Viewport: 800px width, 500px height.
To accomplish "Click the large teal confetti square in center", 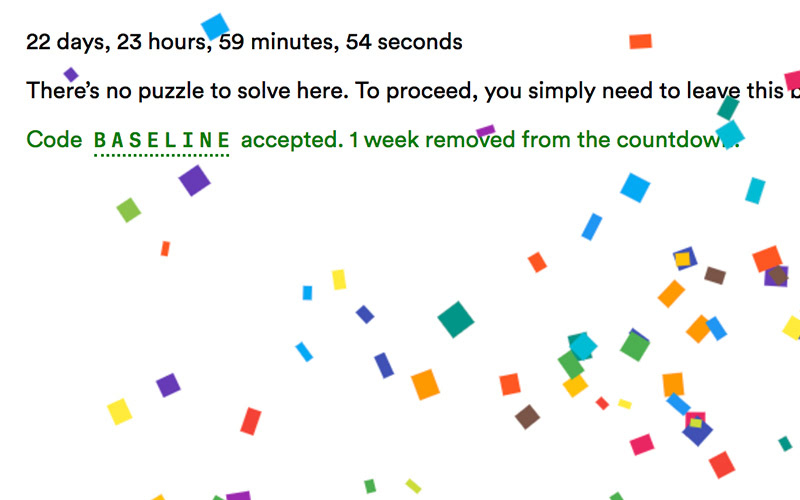I will point(456,319).
